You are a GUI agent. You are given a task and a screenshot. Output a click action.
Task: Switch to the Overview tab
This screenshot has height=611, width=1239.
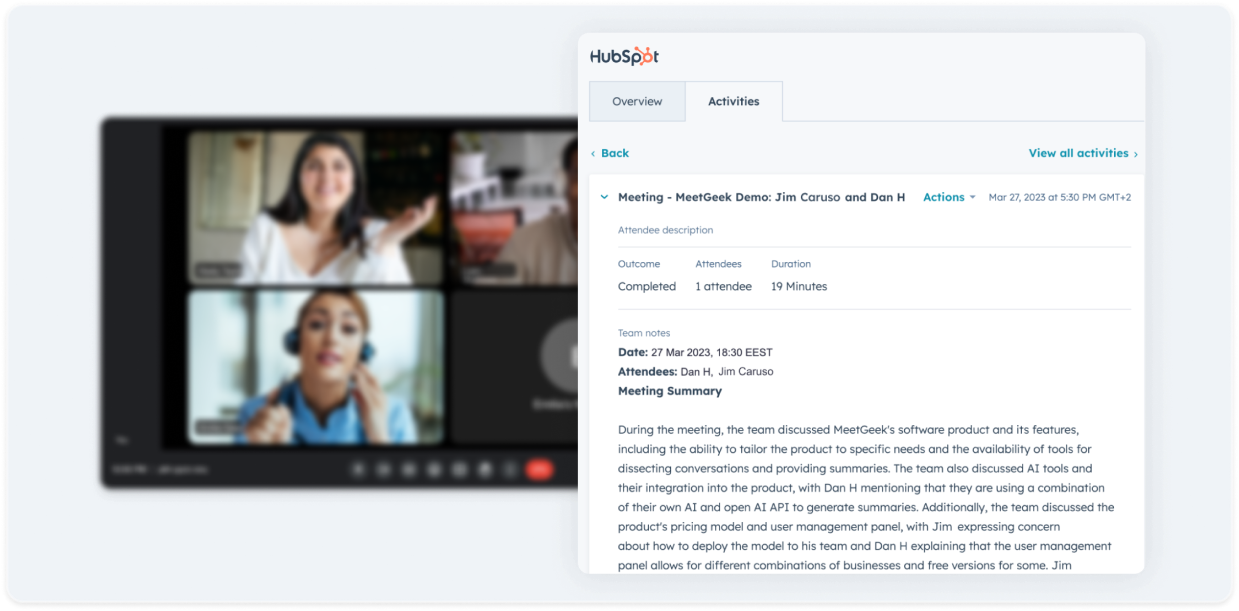pyautogui.click(x=637, y=102)
